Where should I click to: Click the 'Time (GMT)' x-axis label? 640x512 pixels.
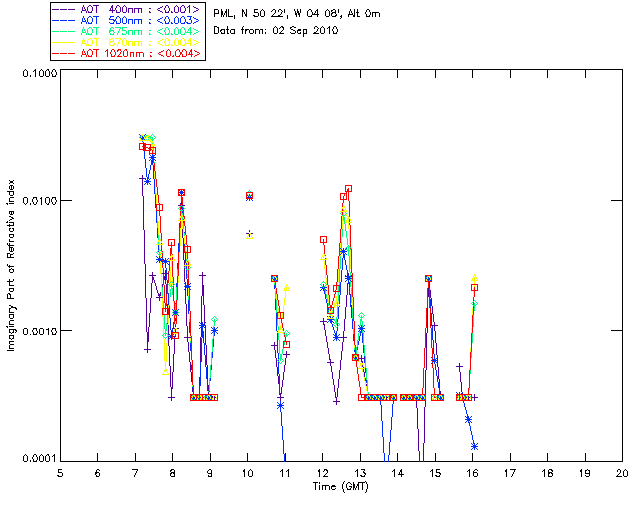click(x=340, y=486)
